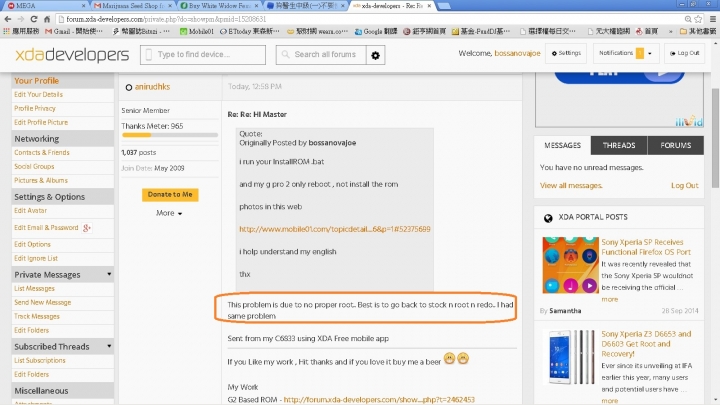Open Sony Xperia SP Firefox OS thumbnail

click(x=570, y=265)
